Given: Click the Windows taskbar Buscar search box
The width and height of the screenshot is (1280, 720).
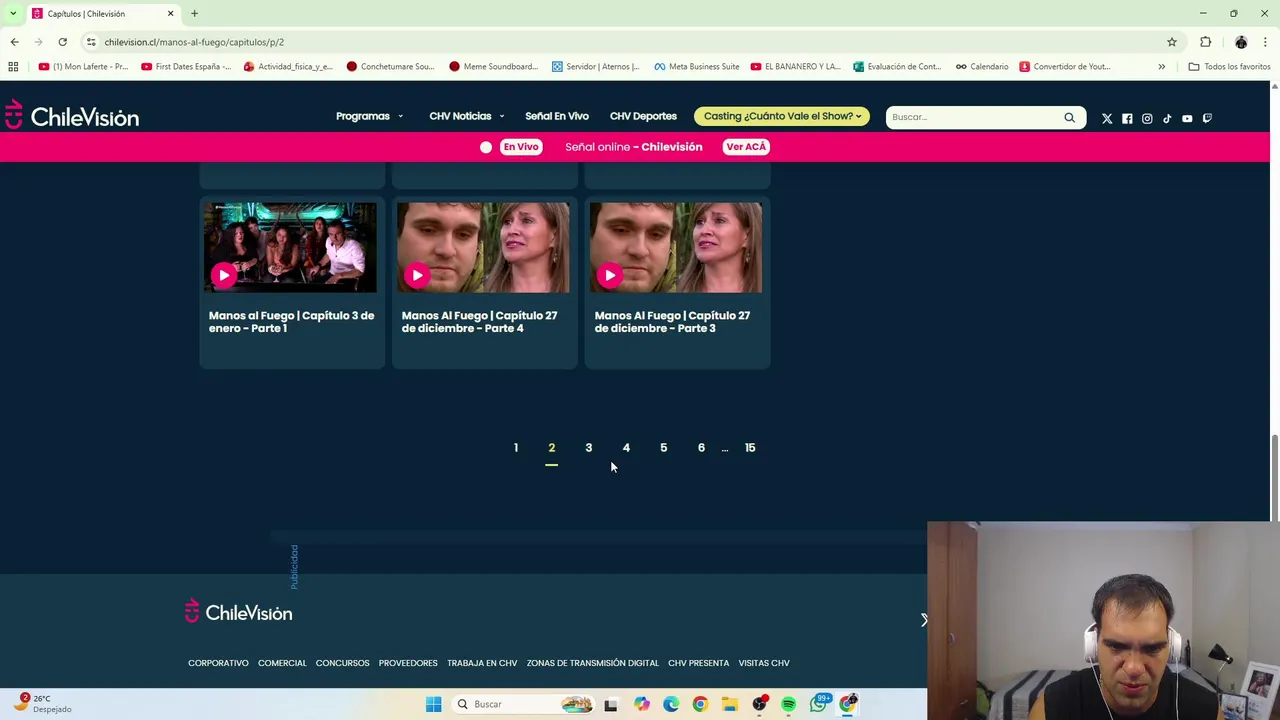Looking at the screenshot, I should pyautogui.click(x=523, y=704).
